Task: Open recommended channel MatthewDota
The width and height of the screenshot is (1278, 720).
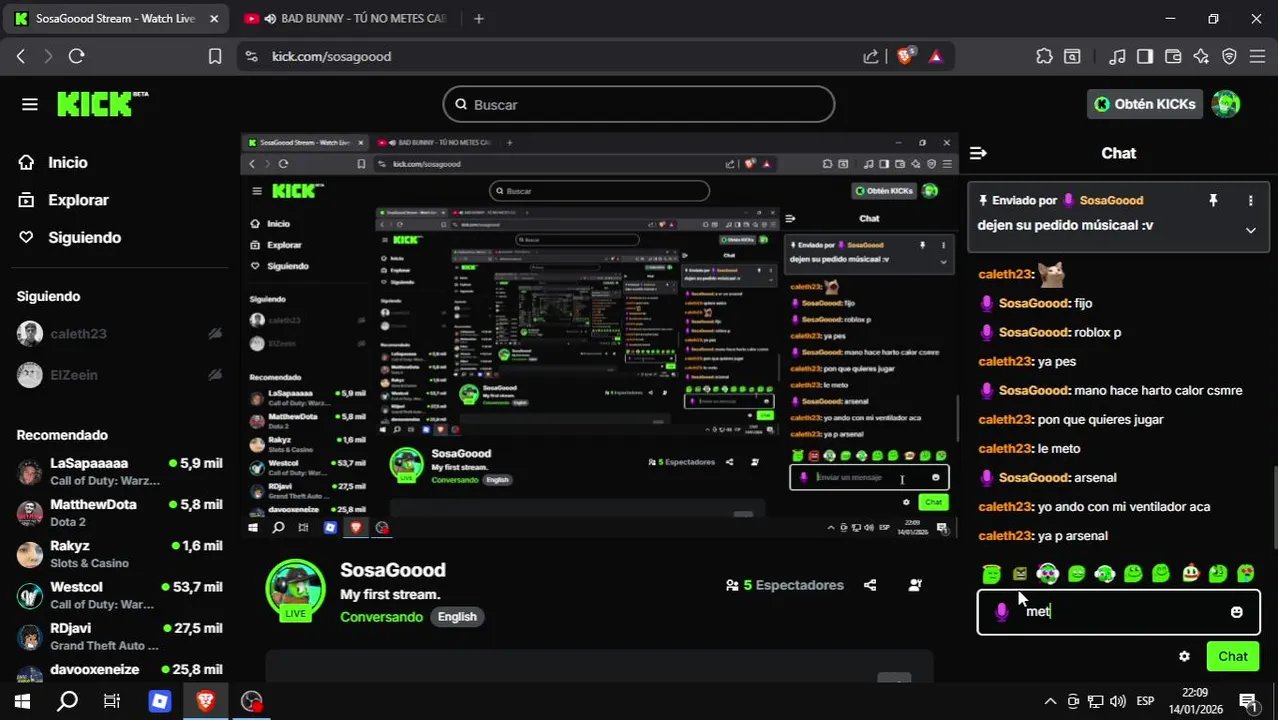Action: (x=120, y=512)
